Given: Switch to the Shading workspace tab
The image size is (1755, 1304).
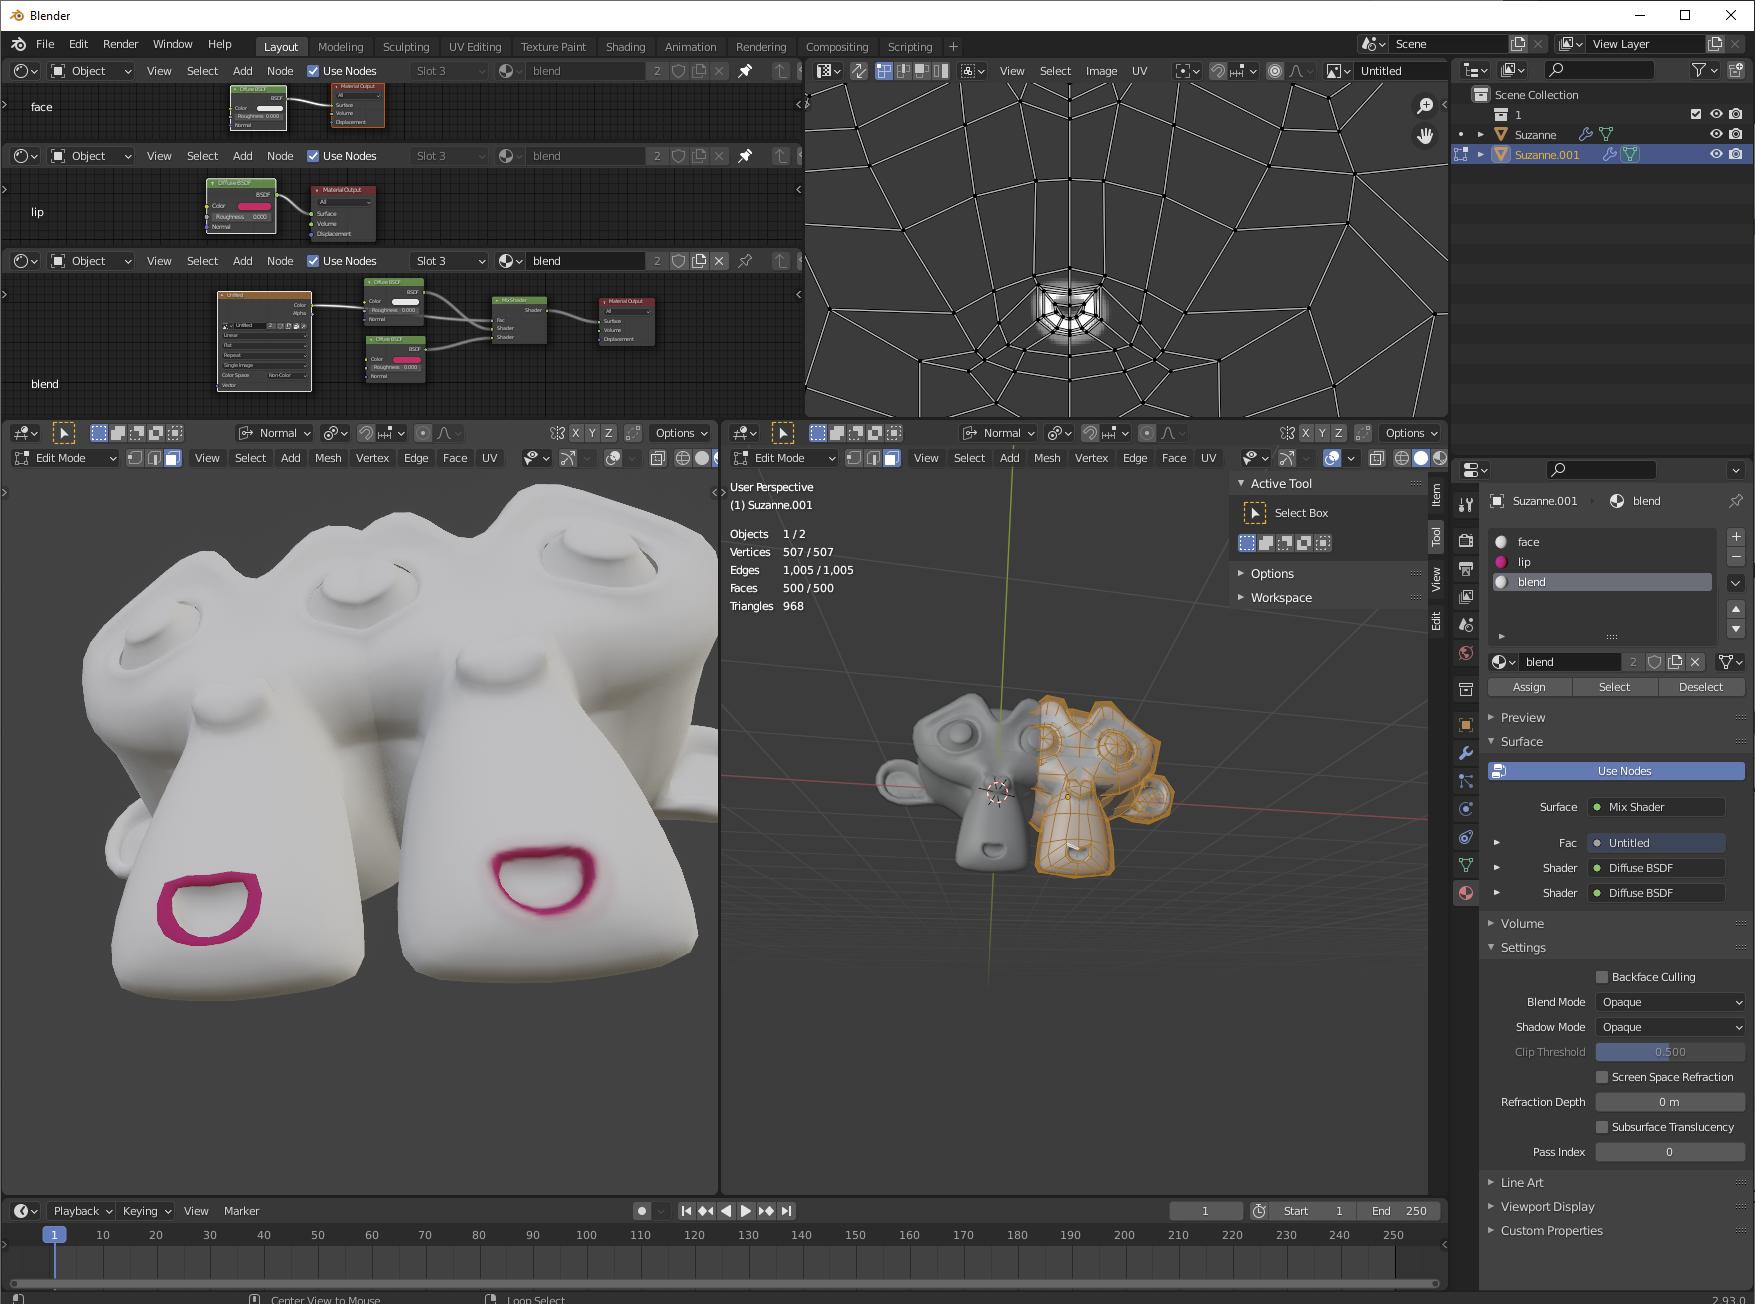Looking at the screenshot, I should click(625, 46).
